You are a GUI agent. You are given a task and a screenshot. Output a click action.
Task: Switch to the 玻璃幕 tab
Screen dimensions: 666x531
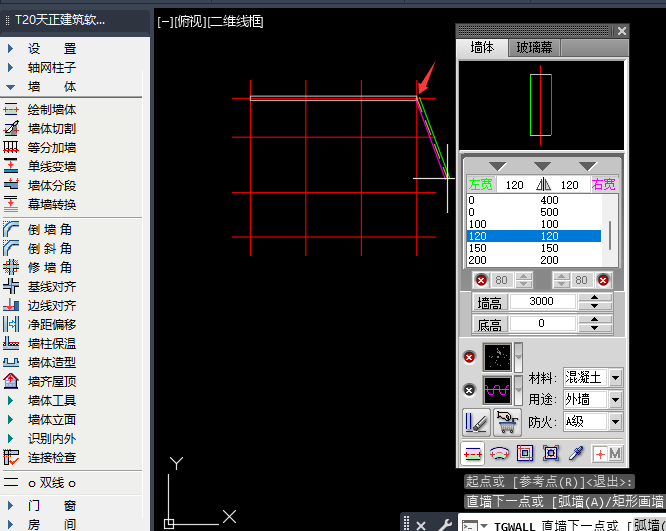click(x=534, y=48)
